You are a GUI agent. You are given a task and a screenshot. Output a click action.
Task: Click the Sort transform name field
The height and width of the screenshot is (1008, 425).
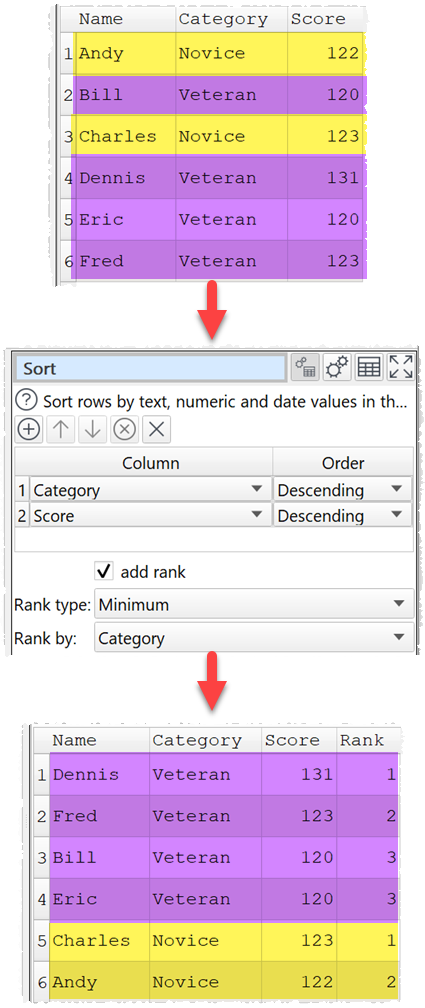[150, 368]
